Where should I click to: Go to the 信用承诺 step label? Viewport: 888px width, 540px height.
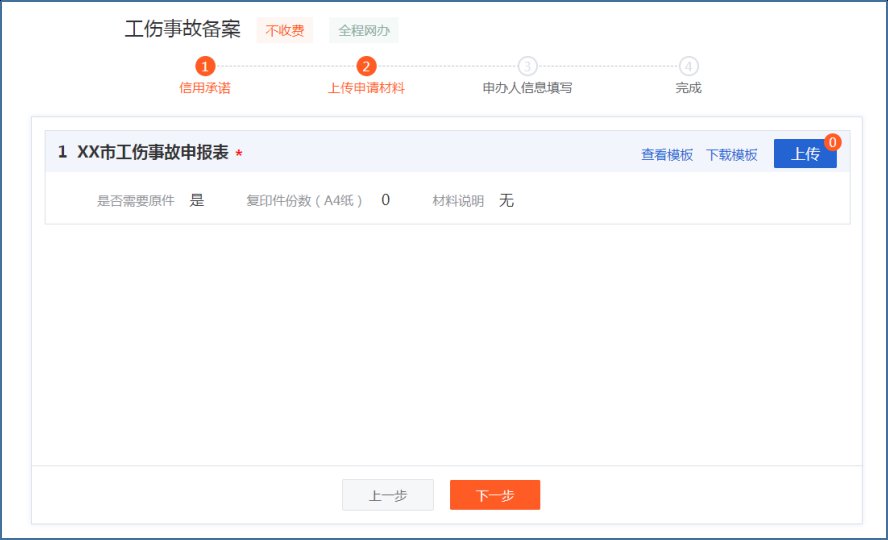205,88
